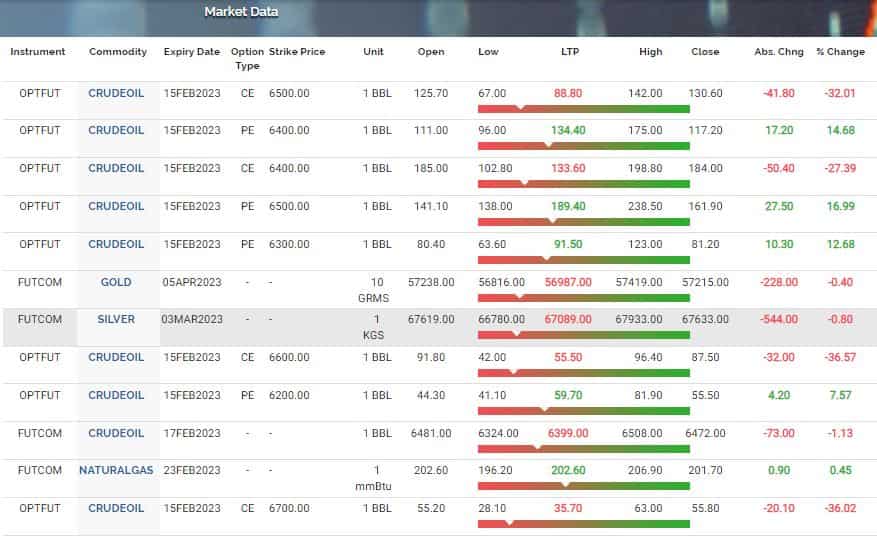
Task: Open CRUDEOIL link in 6500.00 CE row
Action: point(116,93)
